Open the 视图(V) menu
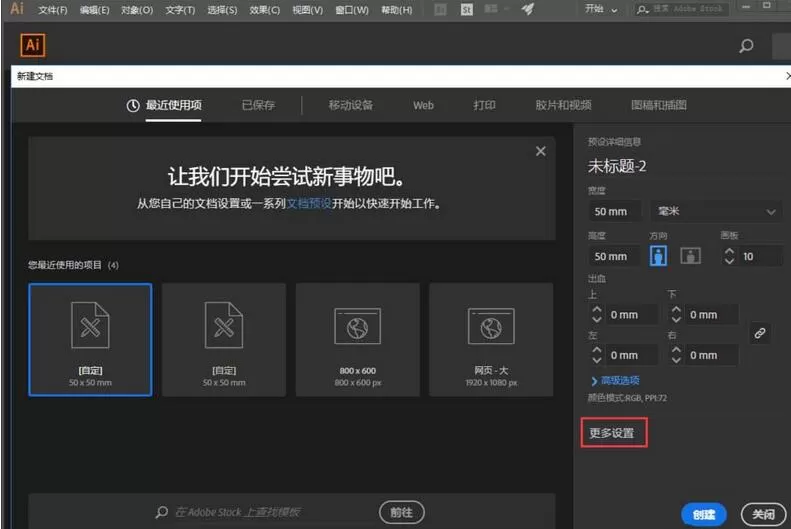Viewport: 791px width, 529px height. tap(307, 10)
